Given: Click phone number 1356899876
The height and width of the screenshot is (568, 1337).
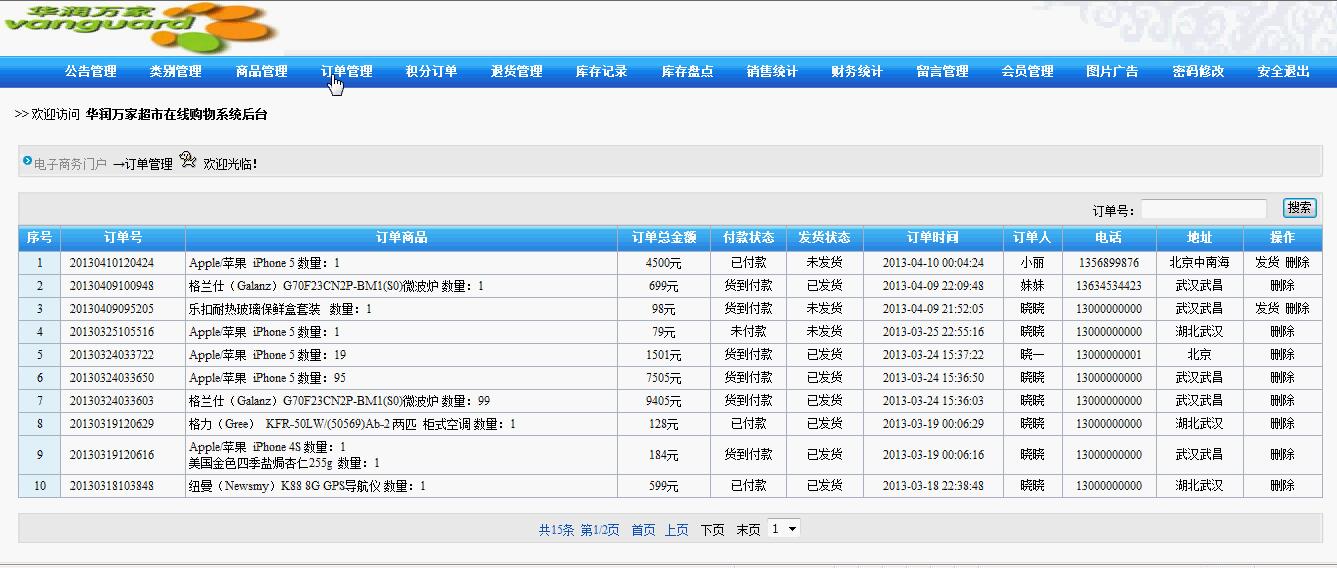Looking at the screenshot, I should [1109, 263].
